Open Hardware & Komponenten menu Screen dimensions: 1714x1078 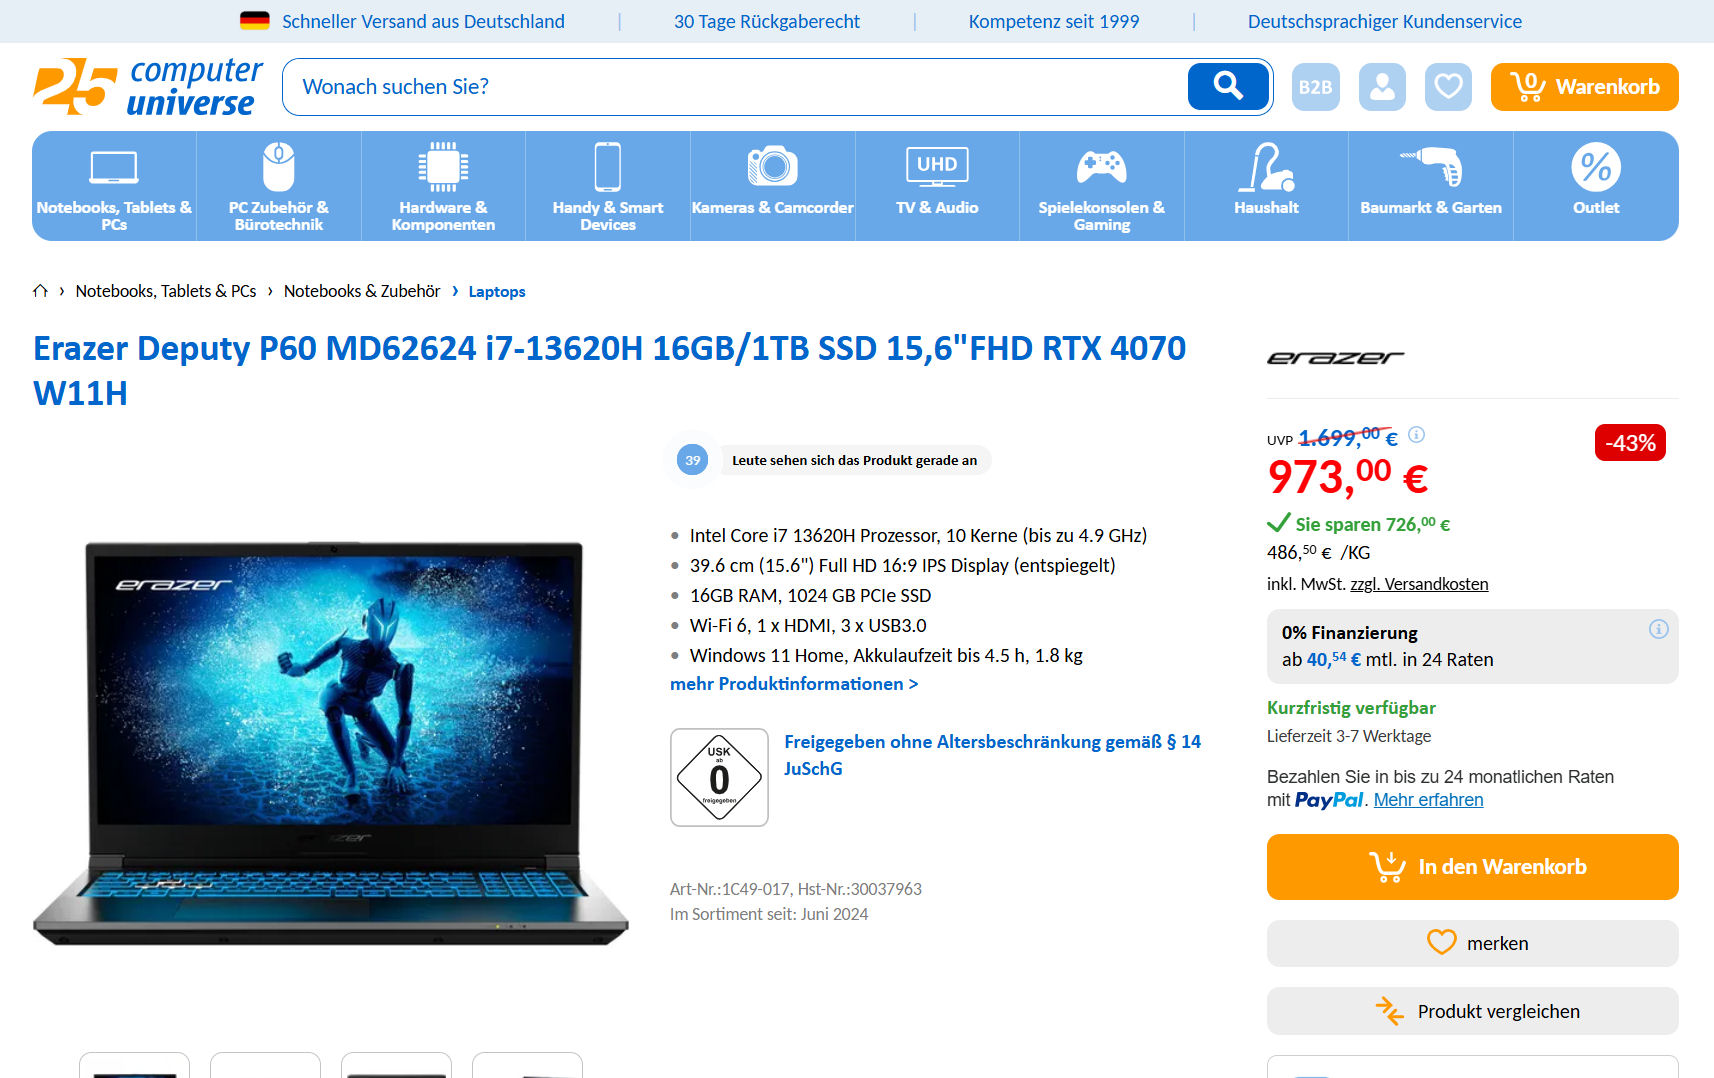pyautogui.click(x=443, y=186)
